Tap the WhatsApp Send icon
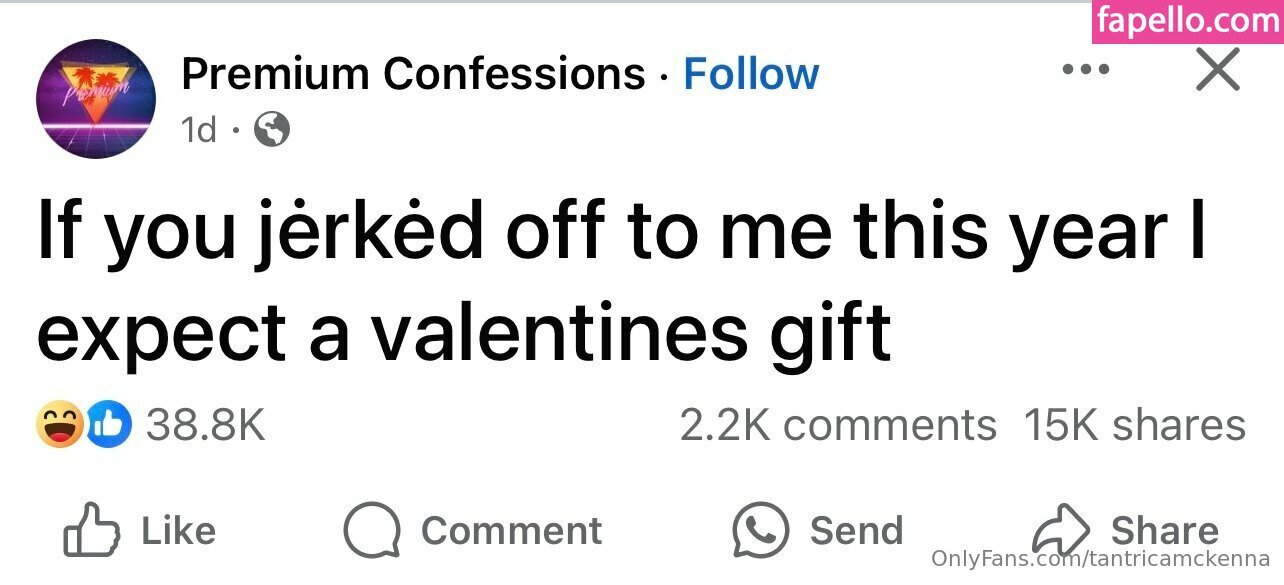The width and height of the screenshot is (1284, 585). 760,530
